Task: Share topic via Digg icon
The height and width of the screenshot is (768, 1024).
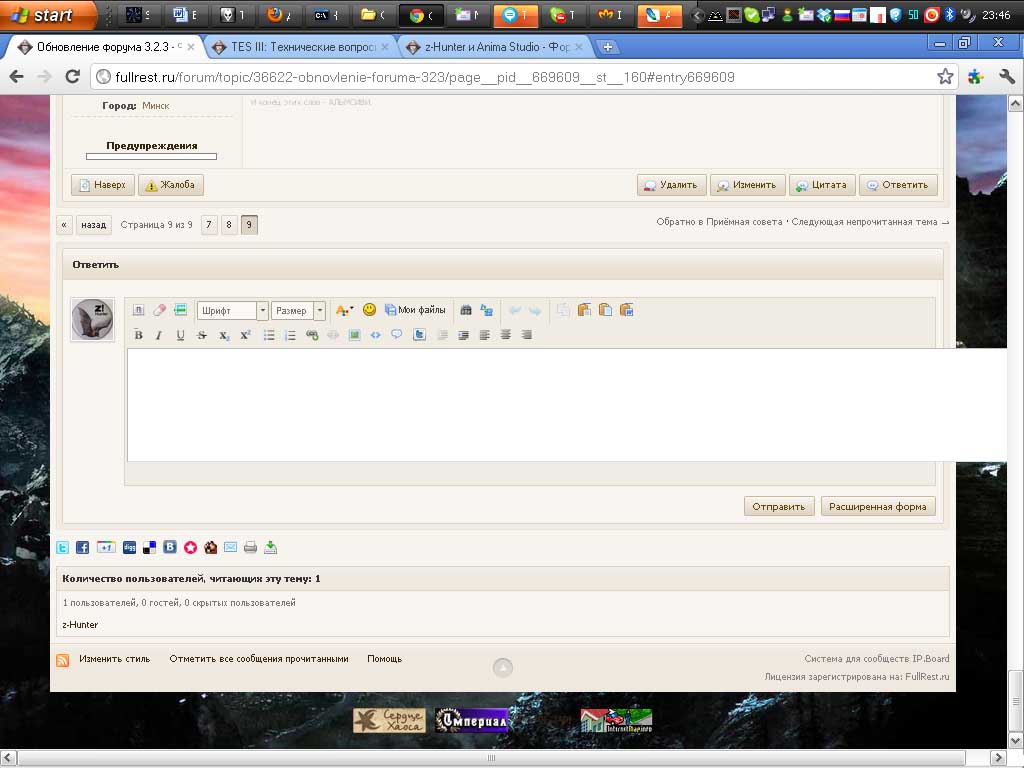Action: coord(129,547)
